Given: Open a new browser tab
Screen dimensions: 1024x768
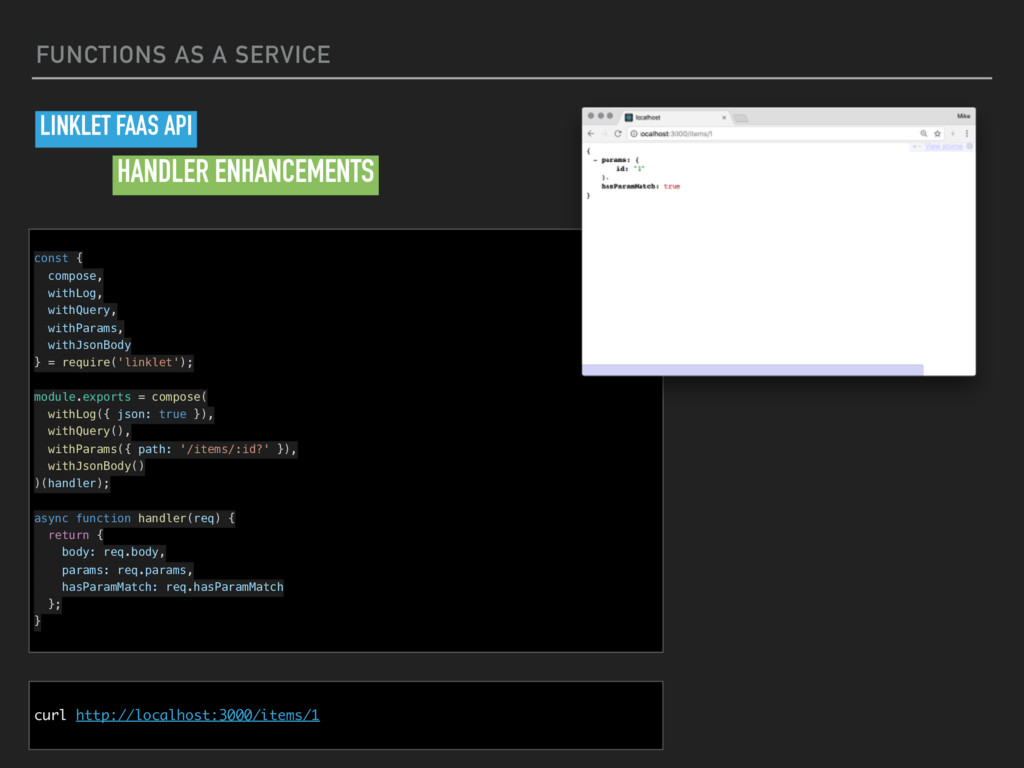Looking at the screenshot, I should [x=741, y=118].
